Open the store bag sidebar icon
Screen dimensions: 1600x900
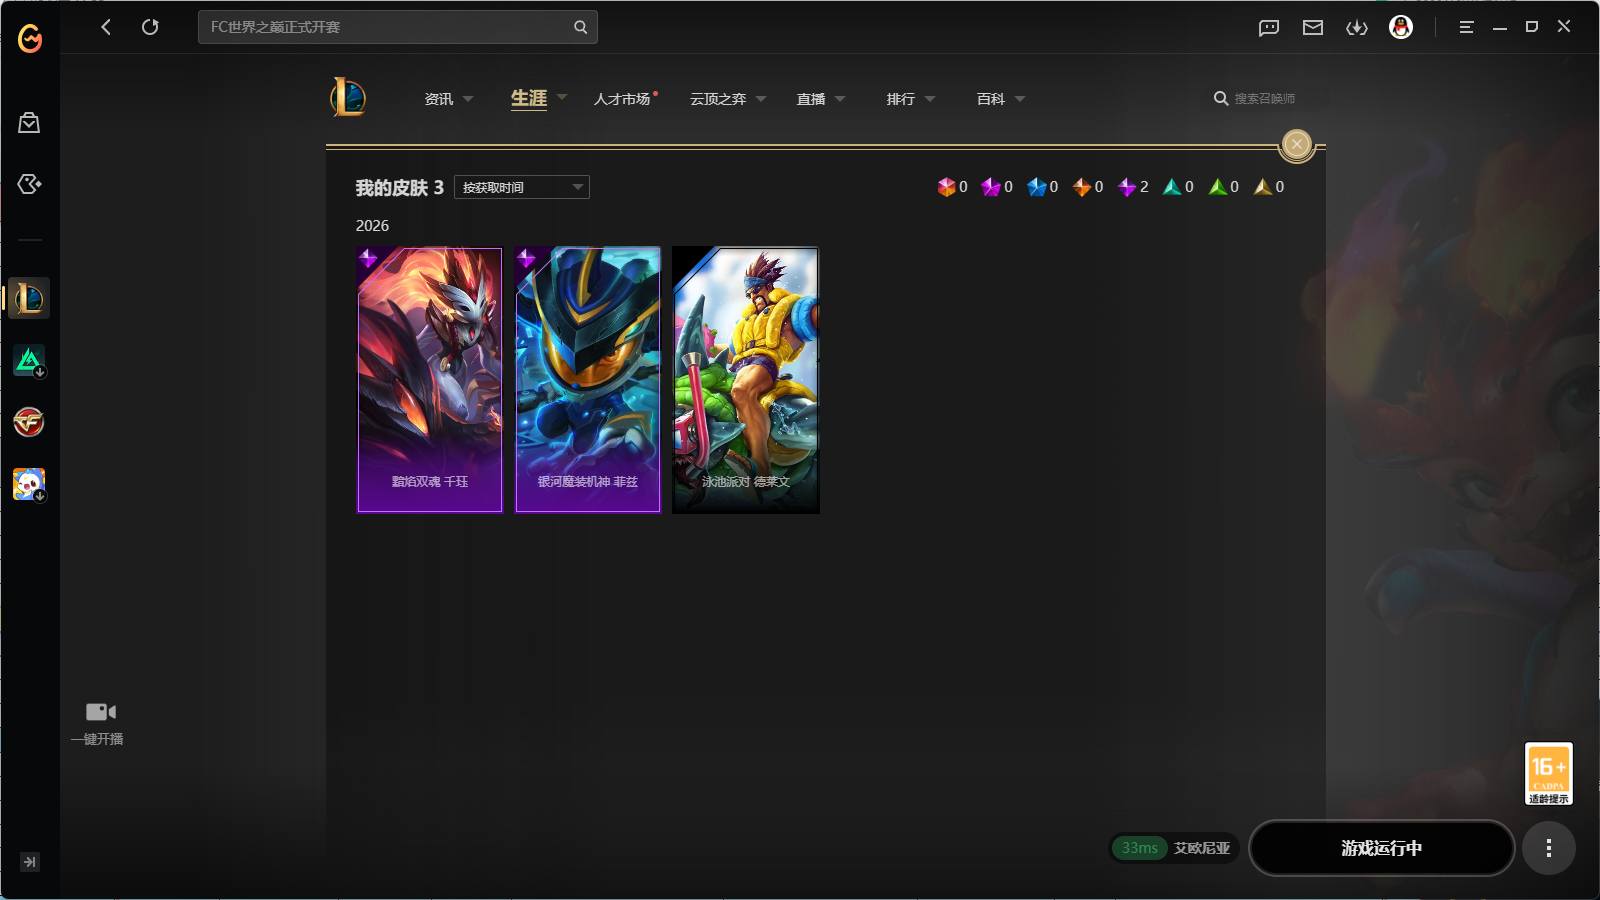[x=29, y=123]
